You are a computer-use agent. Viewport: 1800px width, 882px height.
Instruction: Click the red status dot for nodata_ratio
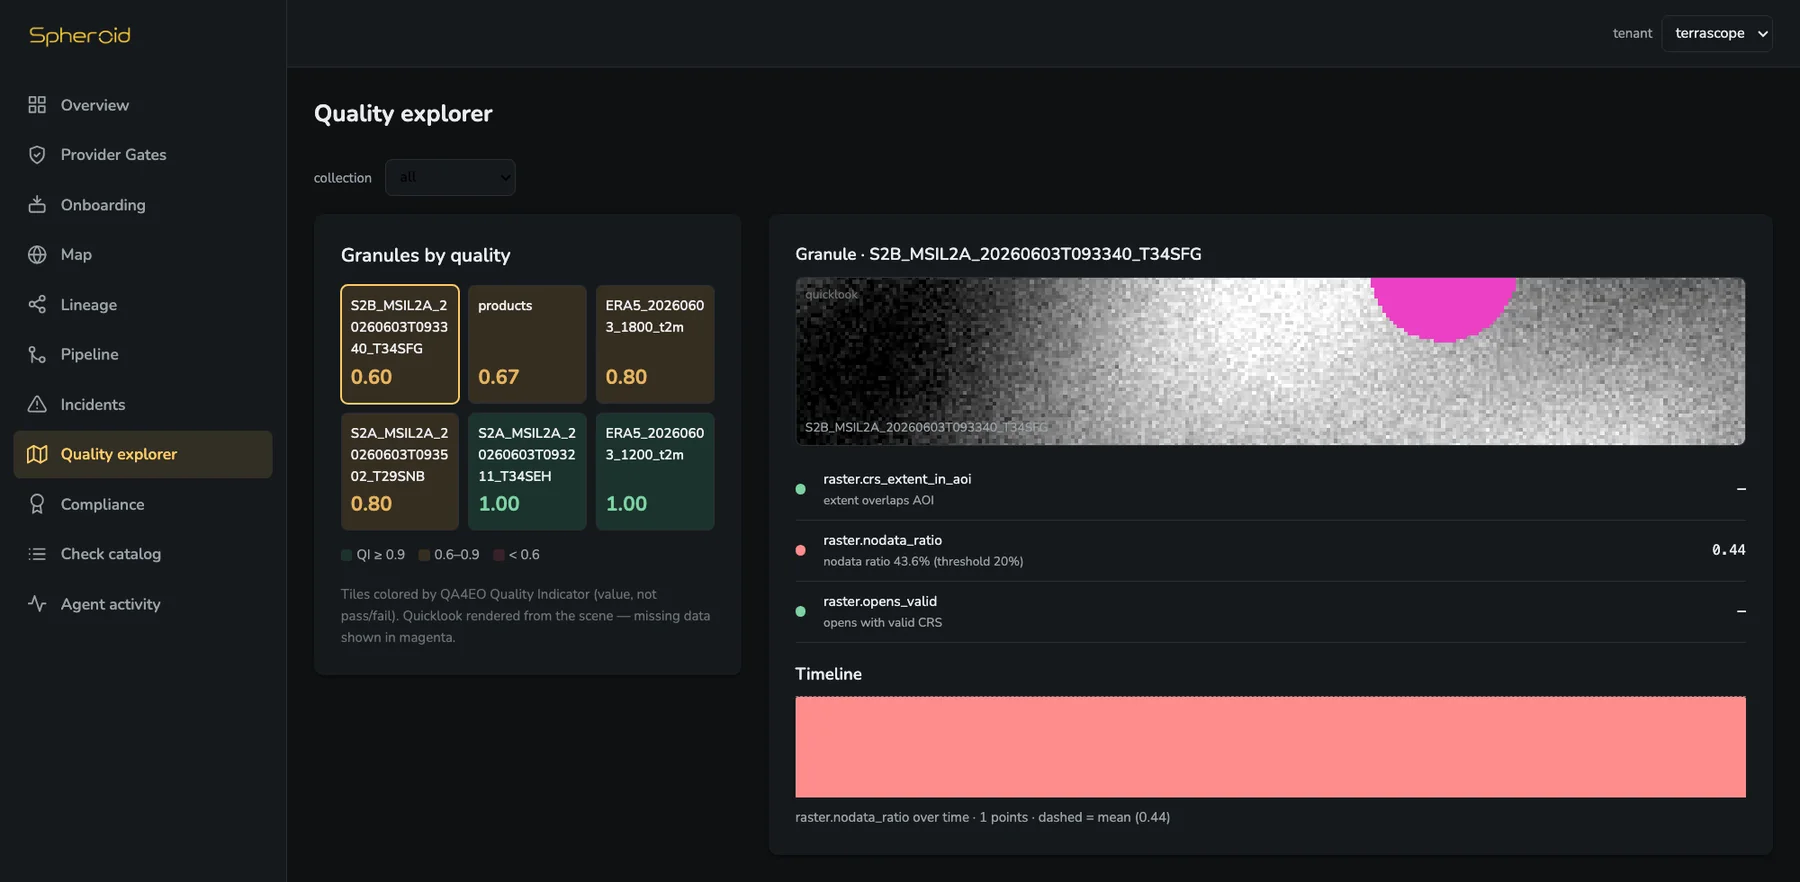(800, 550)
